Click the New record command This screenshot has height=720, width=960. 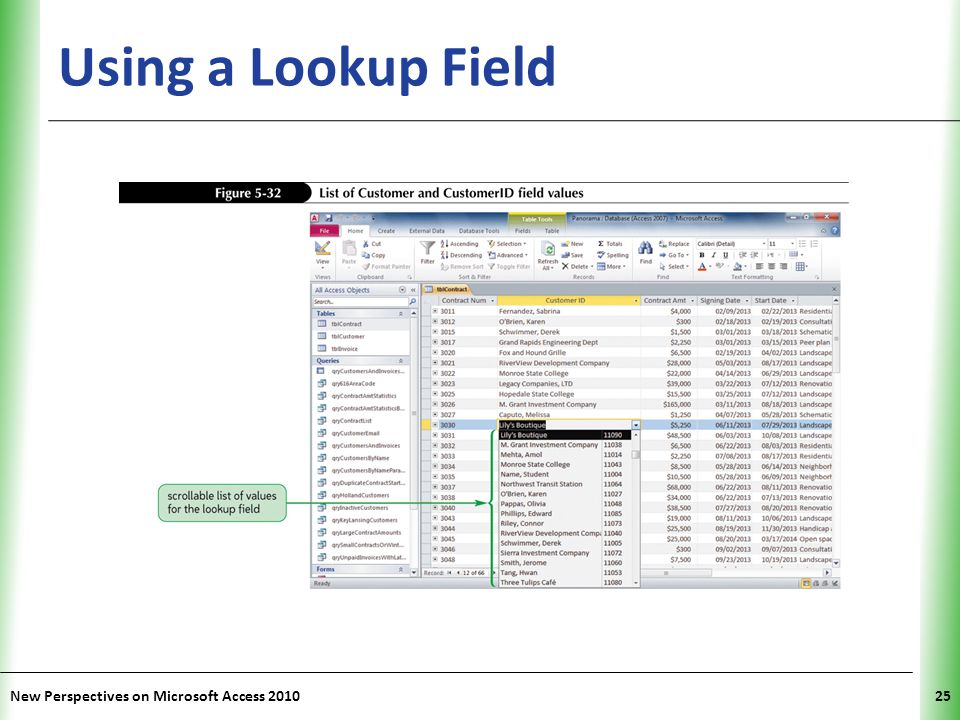pyautogui.click(x=572, y=244)
